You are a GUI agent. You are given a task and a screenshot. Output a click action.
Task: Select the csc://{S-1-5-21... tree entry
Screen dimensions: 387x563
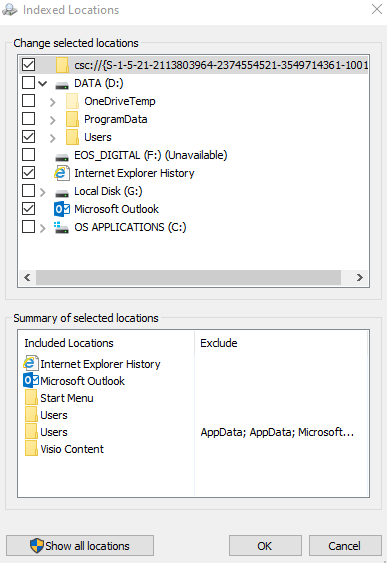click(x=221, y=65)
